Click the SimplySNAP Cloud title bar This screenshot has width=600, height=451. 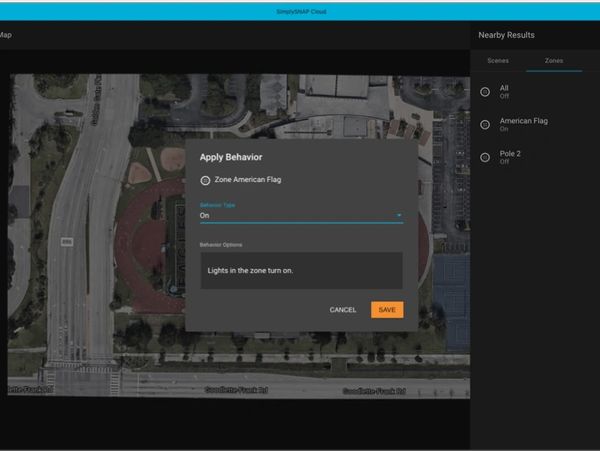pyautogui.click(x=300, y=11)
